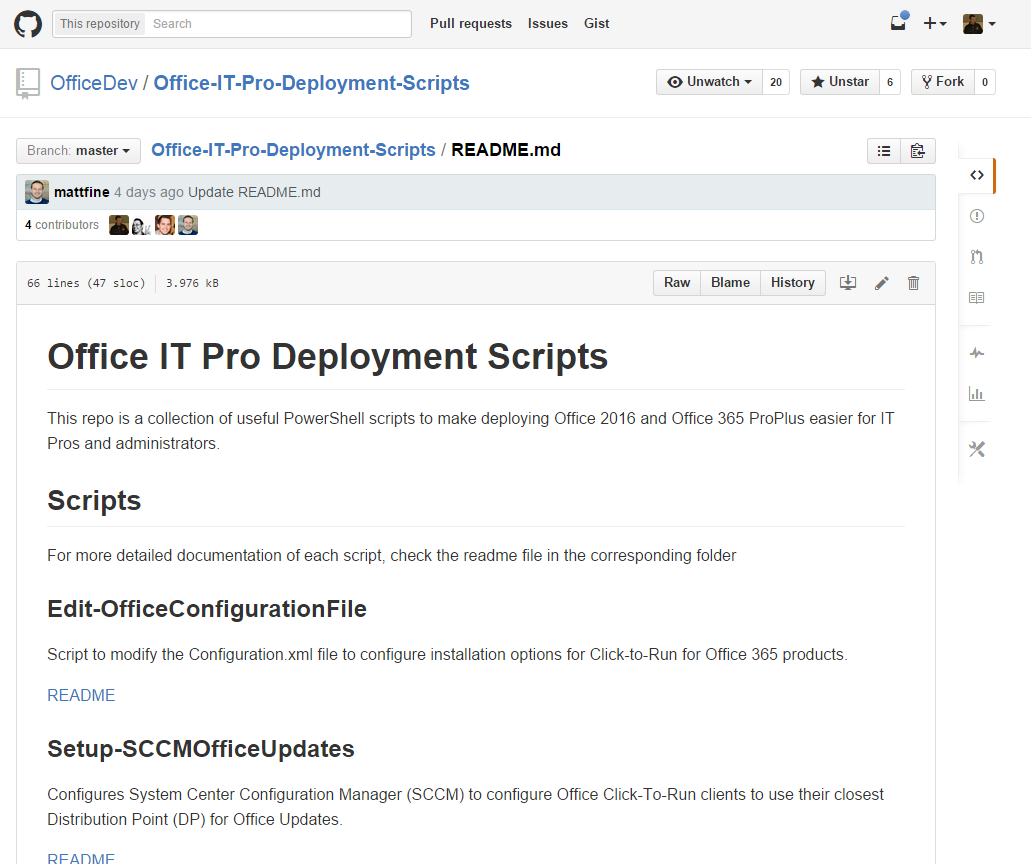
Task: Open the Settings tools icon in sidebar
Action: tap(976, 449)
